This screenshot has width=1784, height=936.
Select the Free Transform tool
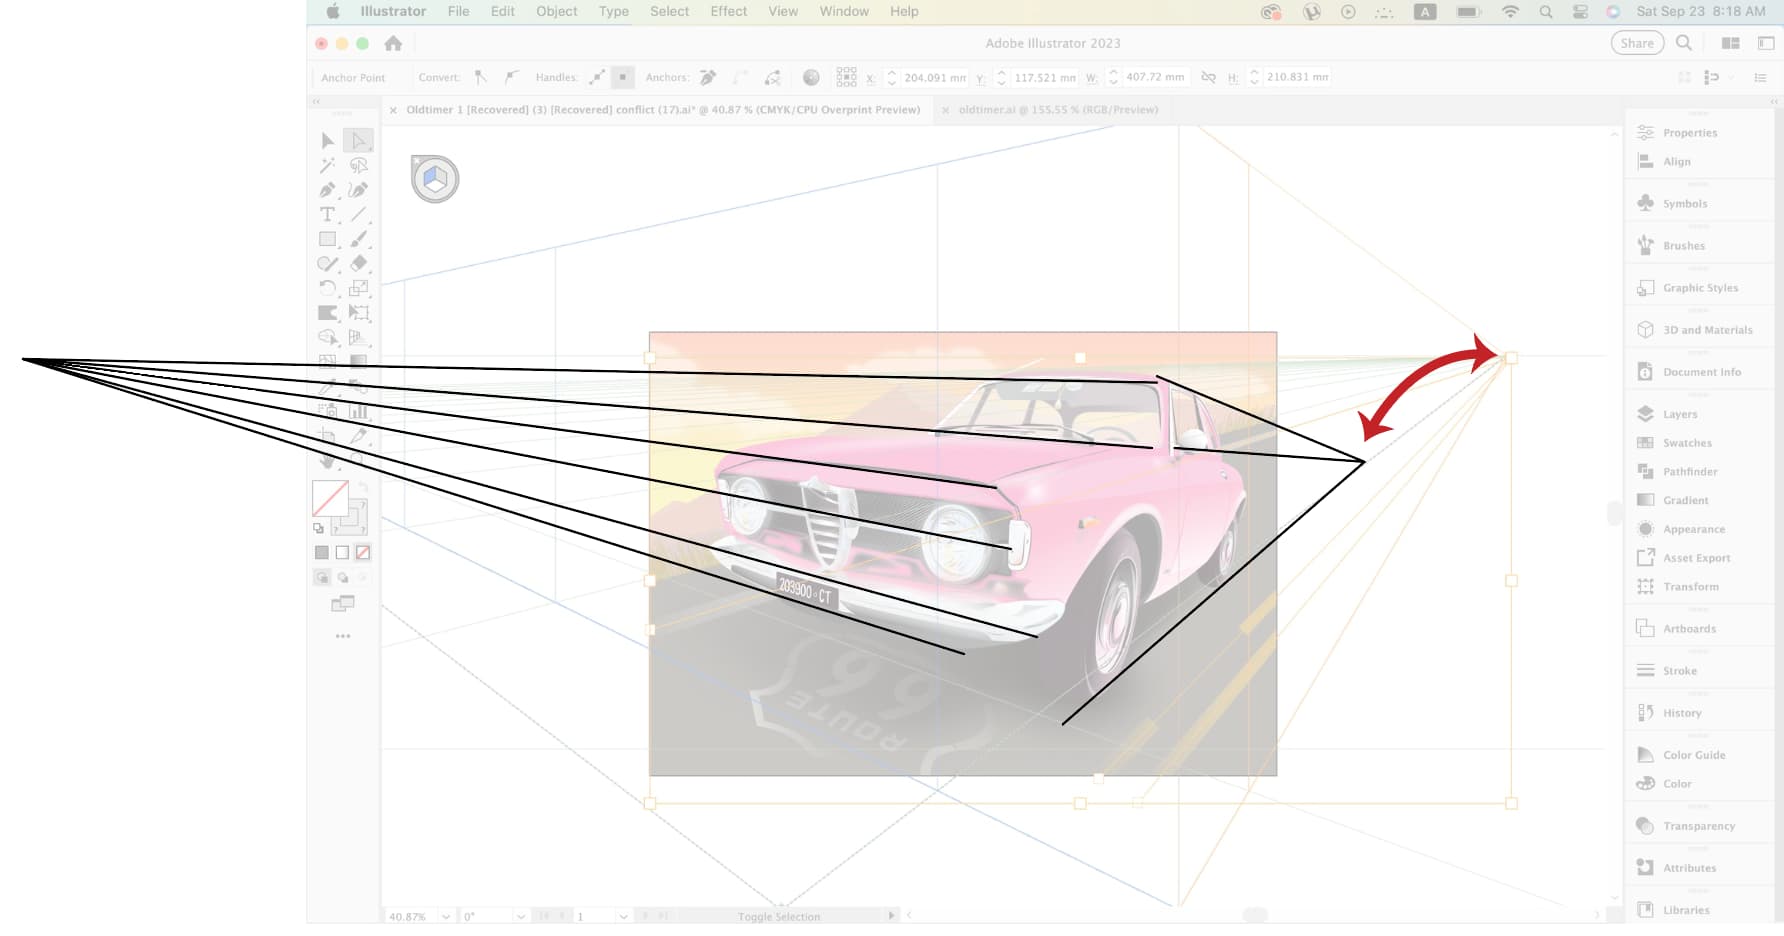pos(358,313)
